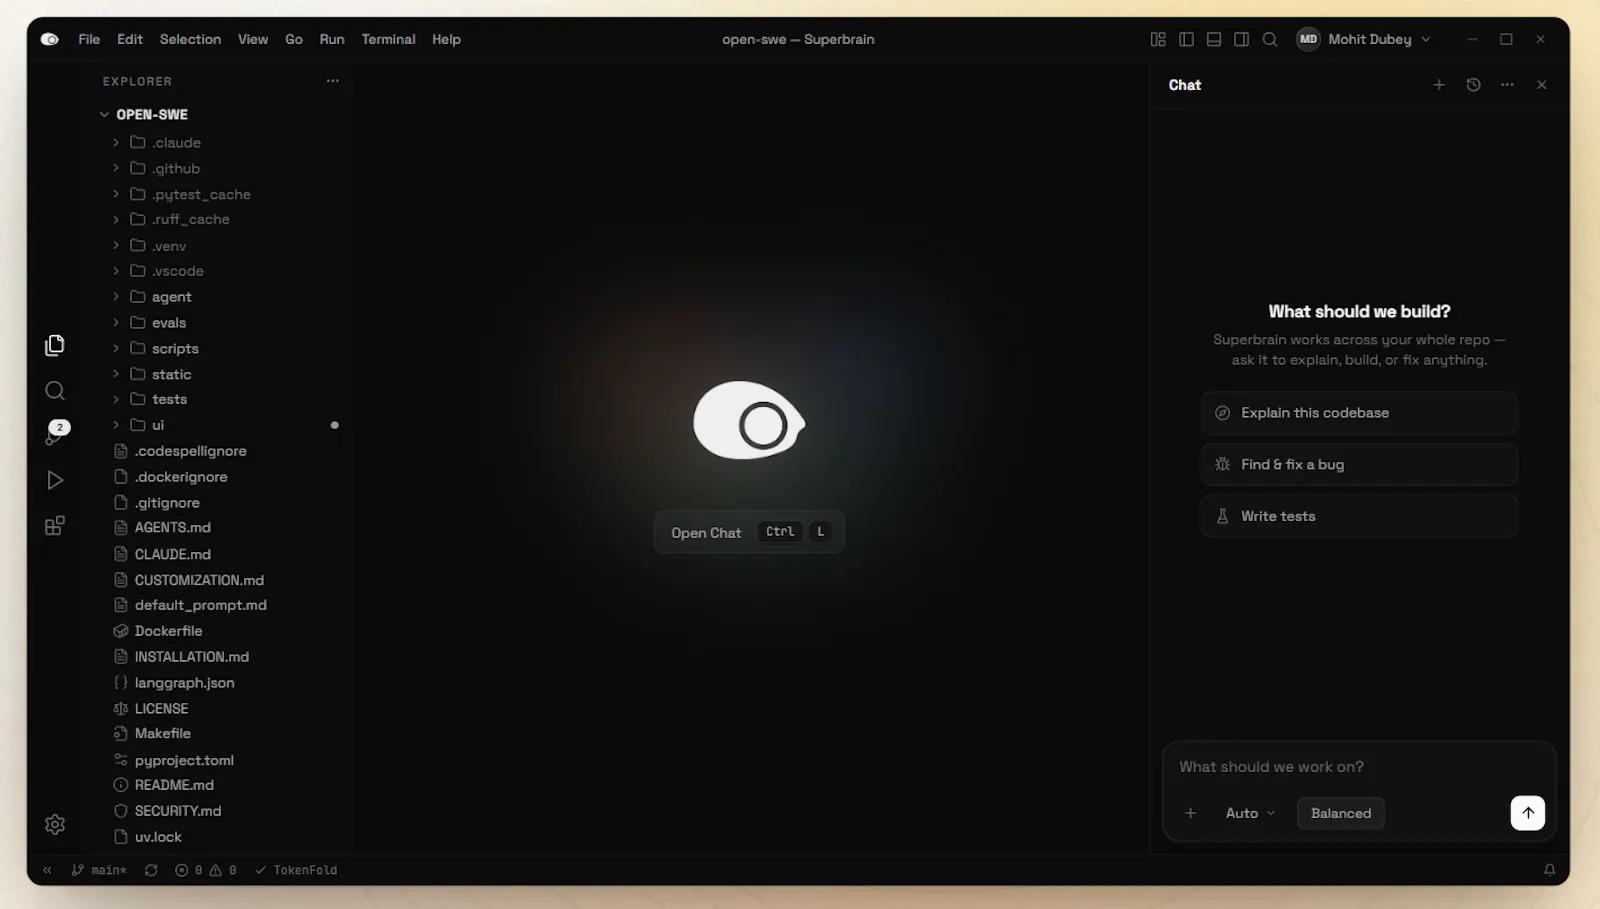Choose Write tests suggestion
The height and width of the screenshot is (909, 1600).
pyautogui.click(x=1359, y=516)
